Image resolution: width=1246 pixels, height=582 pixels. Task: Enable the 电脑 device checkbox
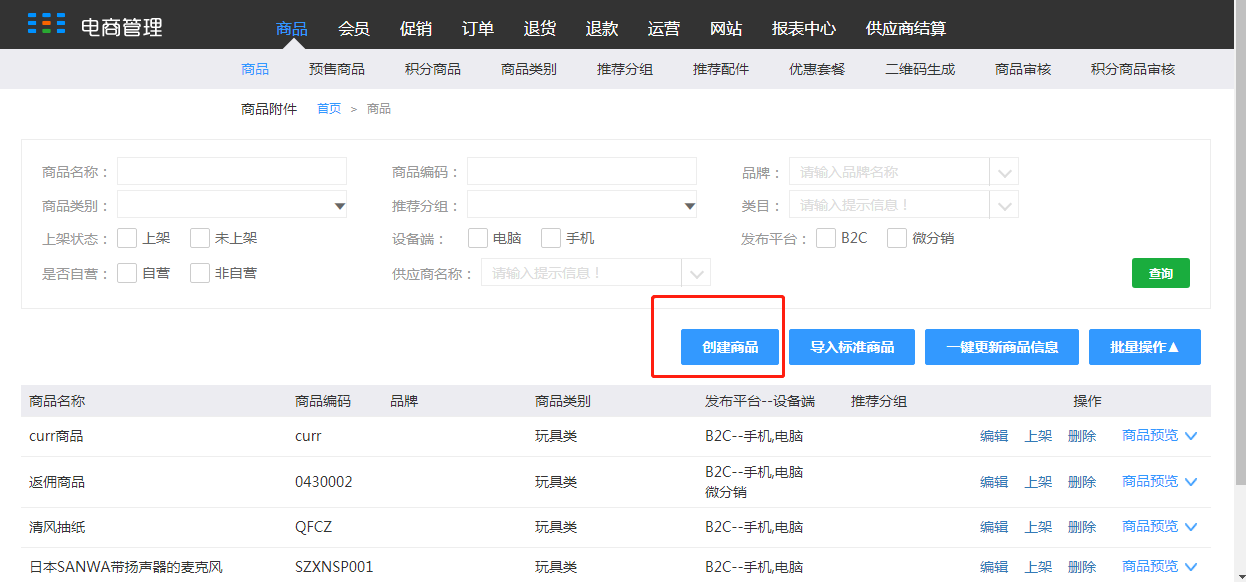point(478,238)
